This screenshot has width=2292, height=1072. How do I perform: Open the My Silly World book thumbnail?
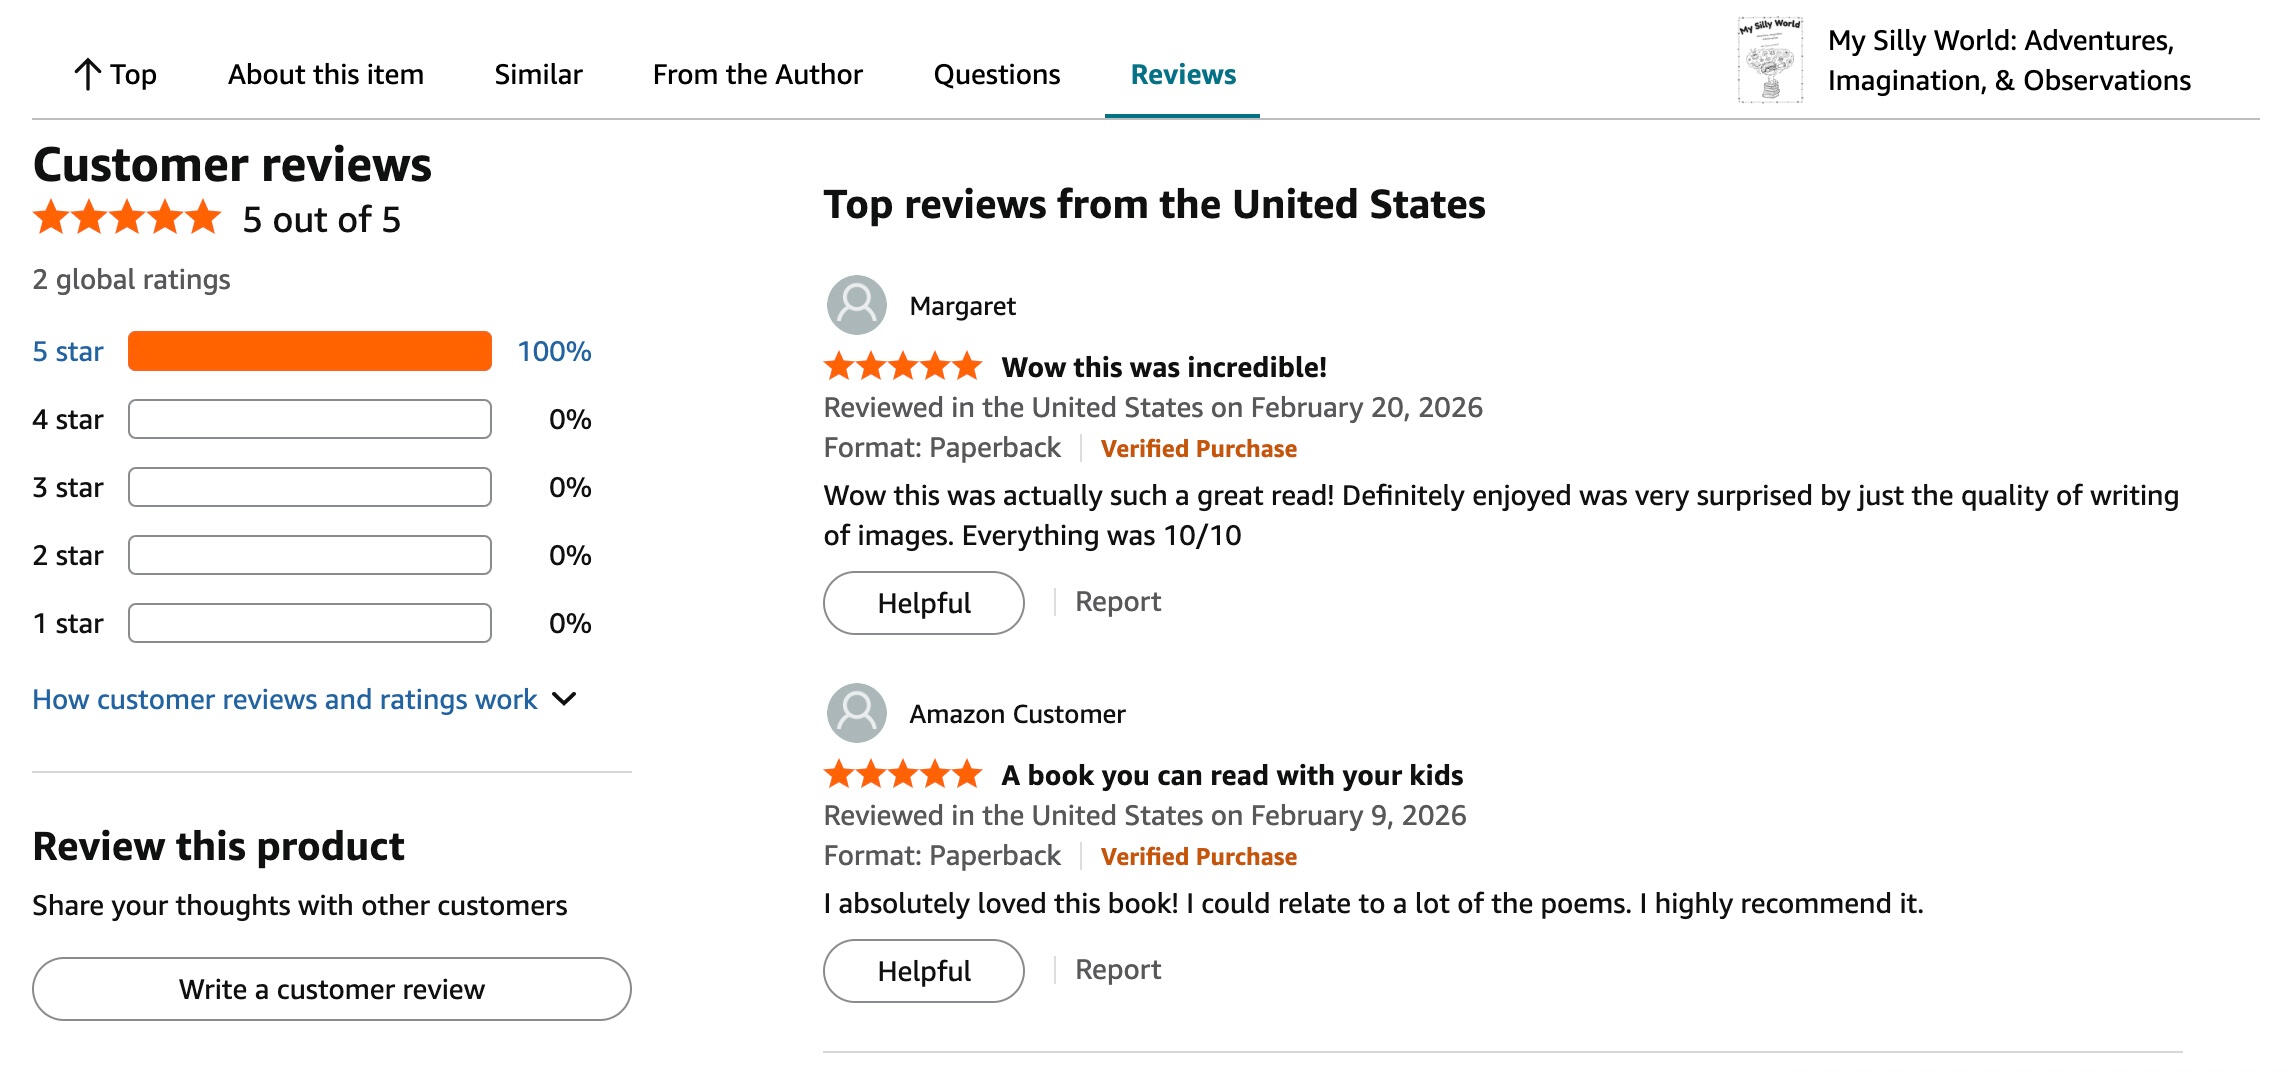coord(1770,60)
